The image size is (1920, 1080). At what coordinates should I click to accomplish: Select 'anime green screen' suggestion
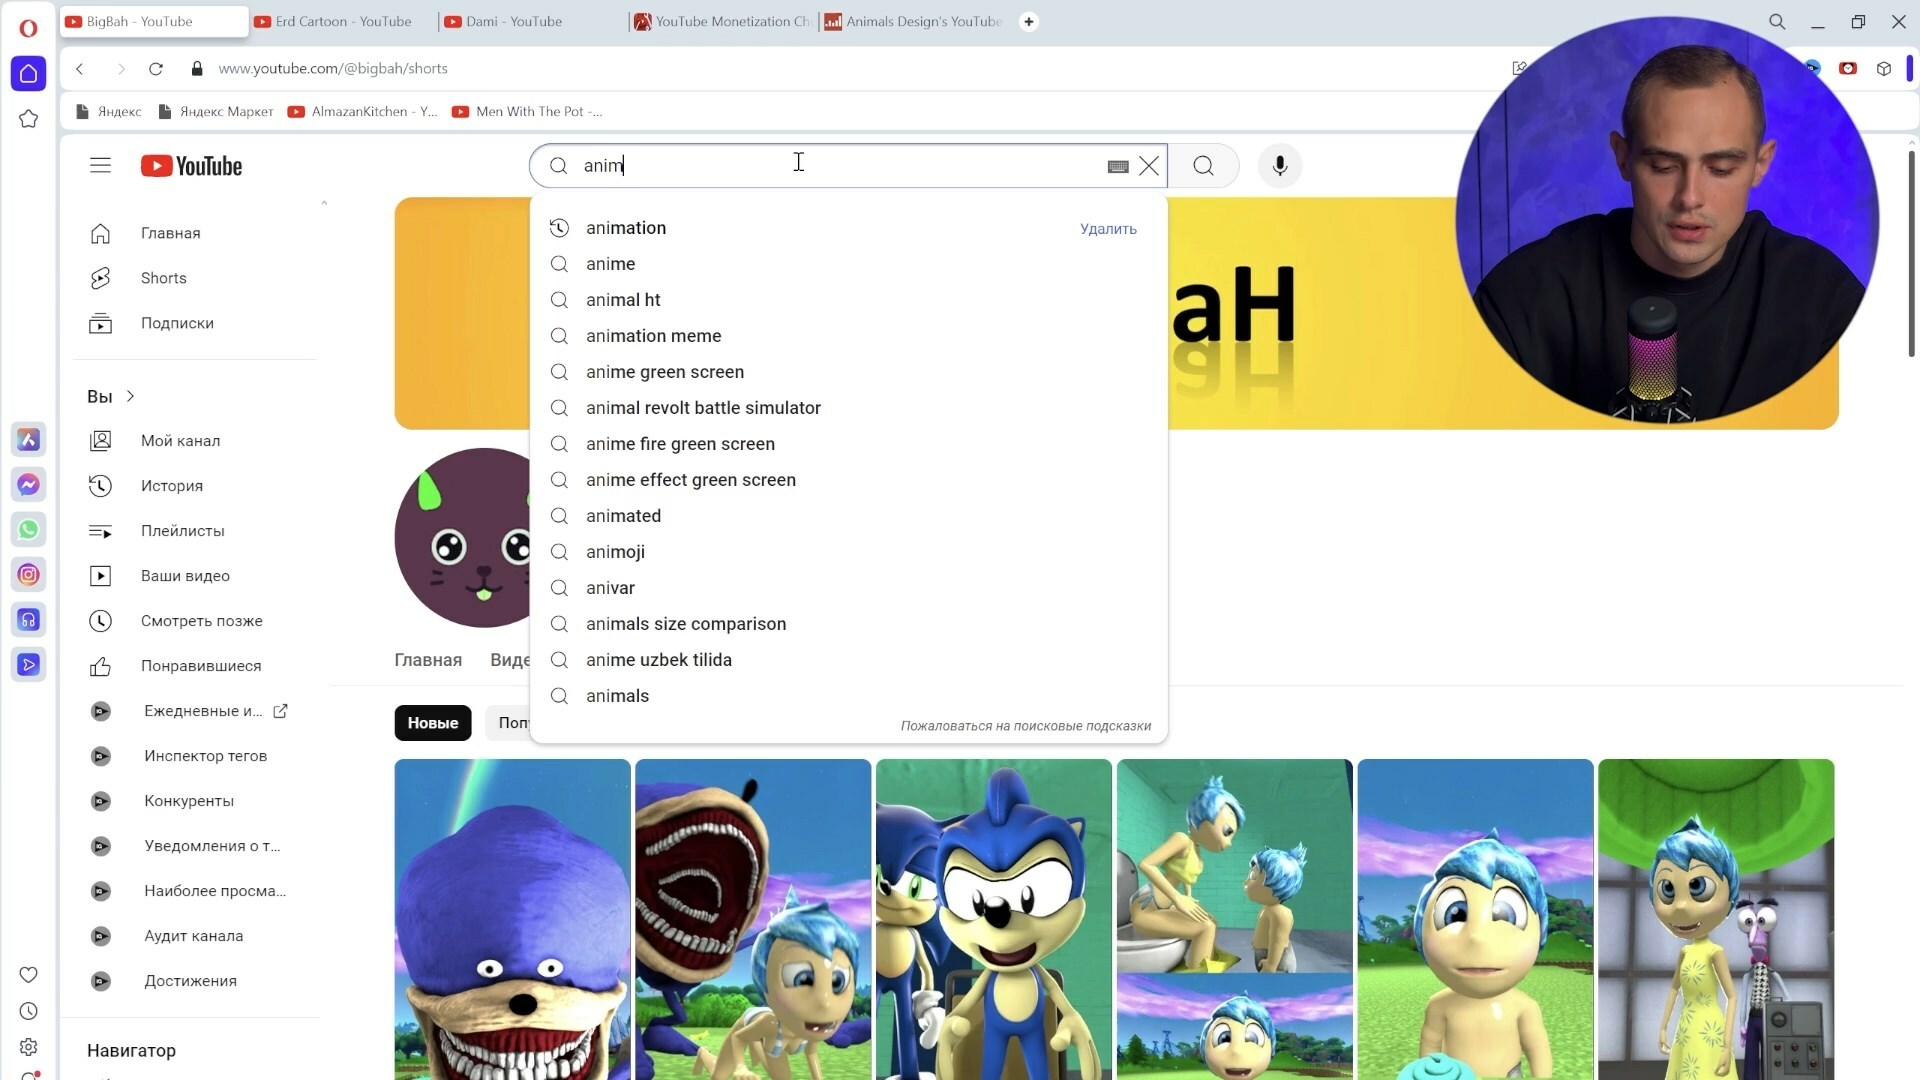(848, 372)
